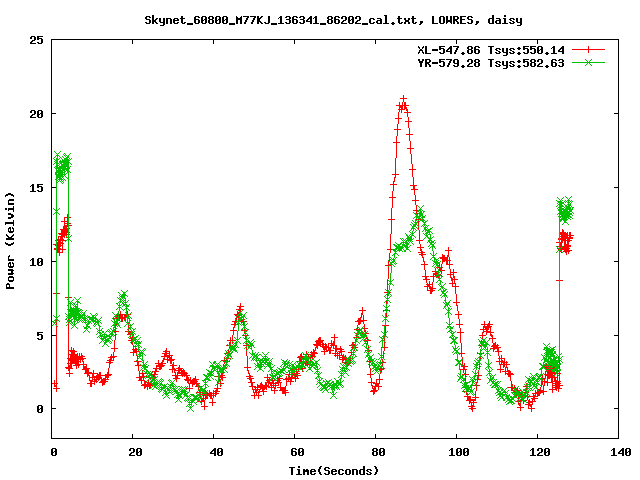This screenshot has height=480, width=640.
Task: Click x-axis tick label 120
Action: pos(540,452)
